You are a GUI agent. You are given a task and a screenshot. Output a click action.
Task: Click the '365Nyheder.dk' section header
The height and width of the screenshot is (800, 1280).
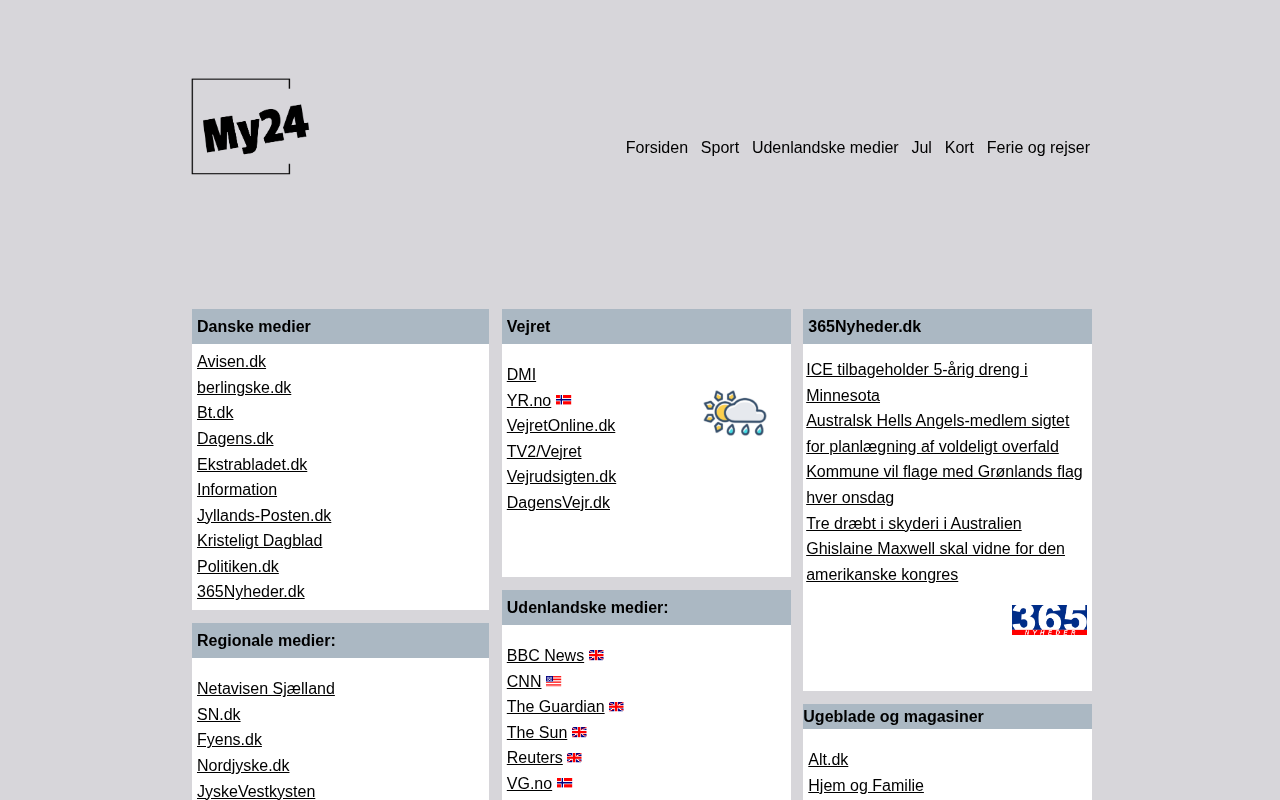pos(947,326)
